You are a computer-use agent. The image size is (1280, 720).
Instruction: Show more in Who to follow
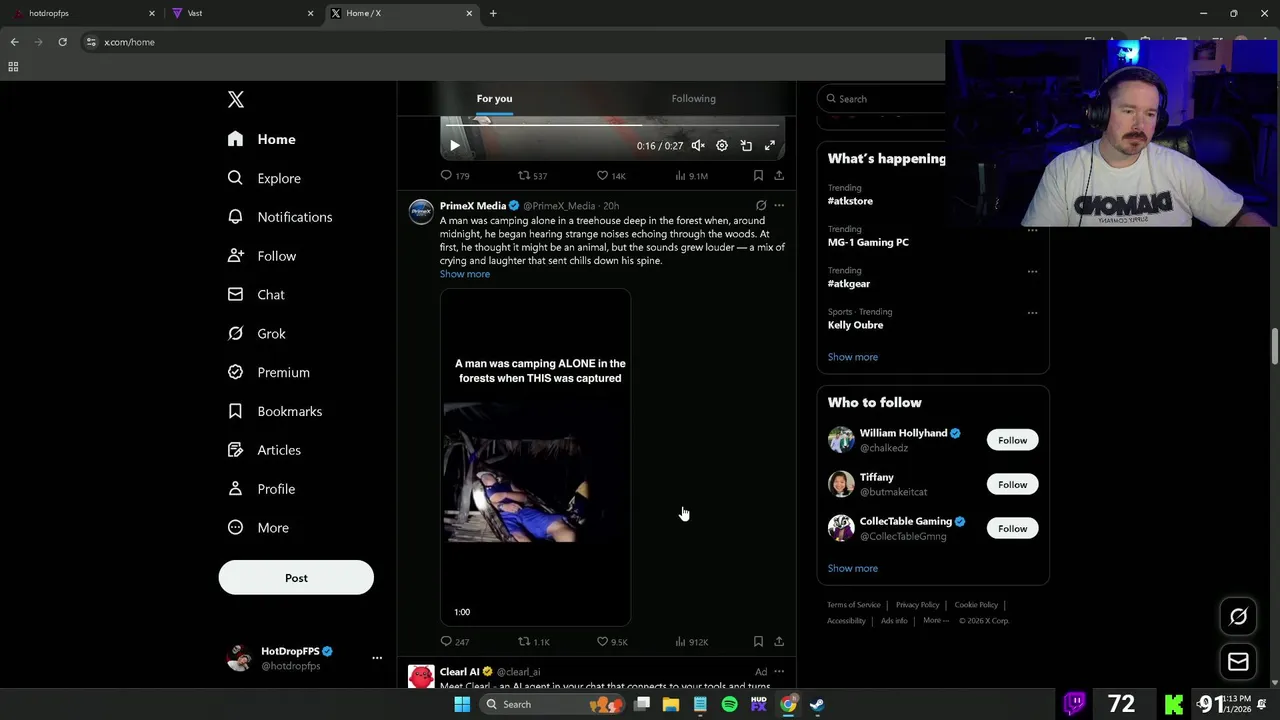point(853,568)
